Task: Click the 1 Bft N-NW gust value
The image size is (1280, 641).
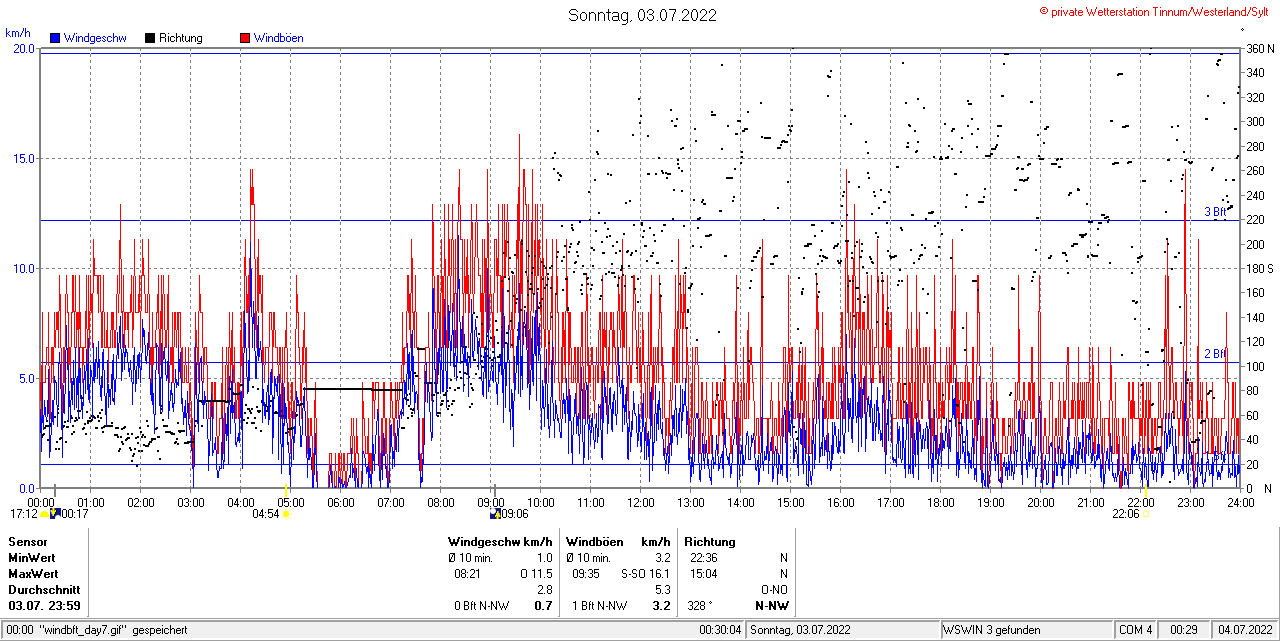Action: tap(600, 605)
